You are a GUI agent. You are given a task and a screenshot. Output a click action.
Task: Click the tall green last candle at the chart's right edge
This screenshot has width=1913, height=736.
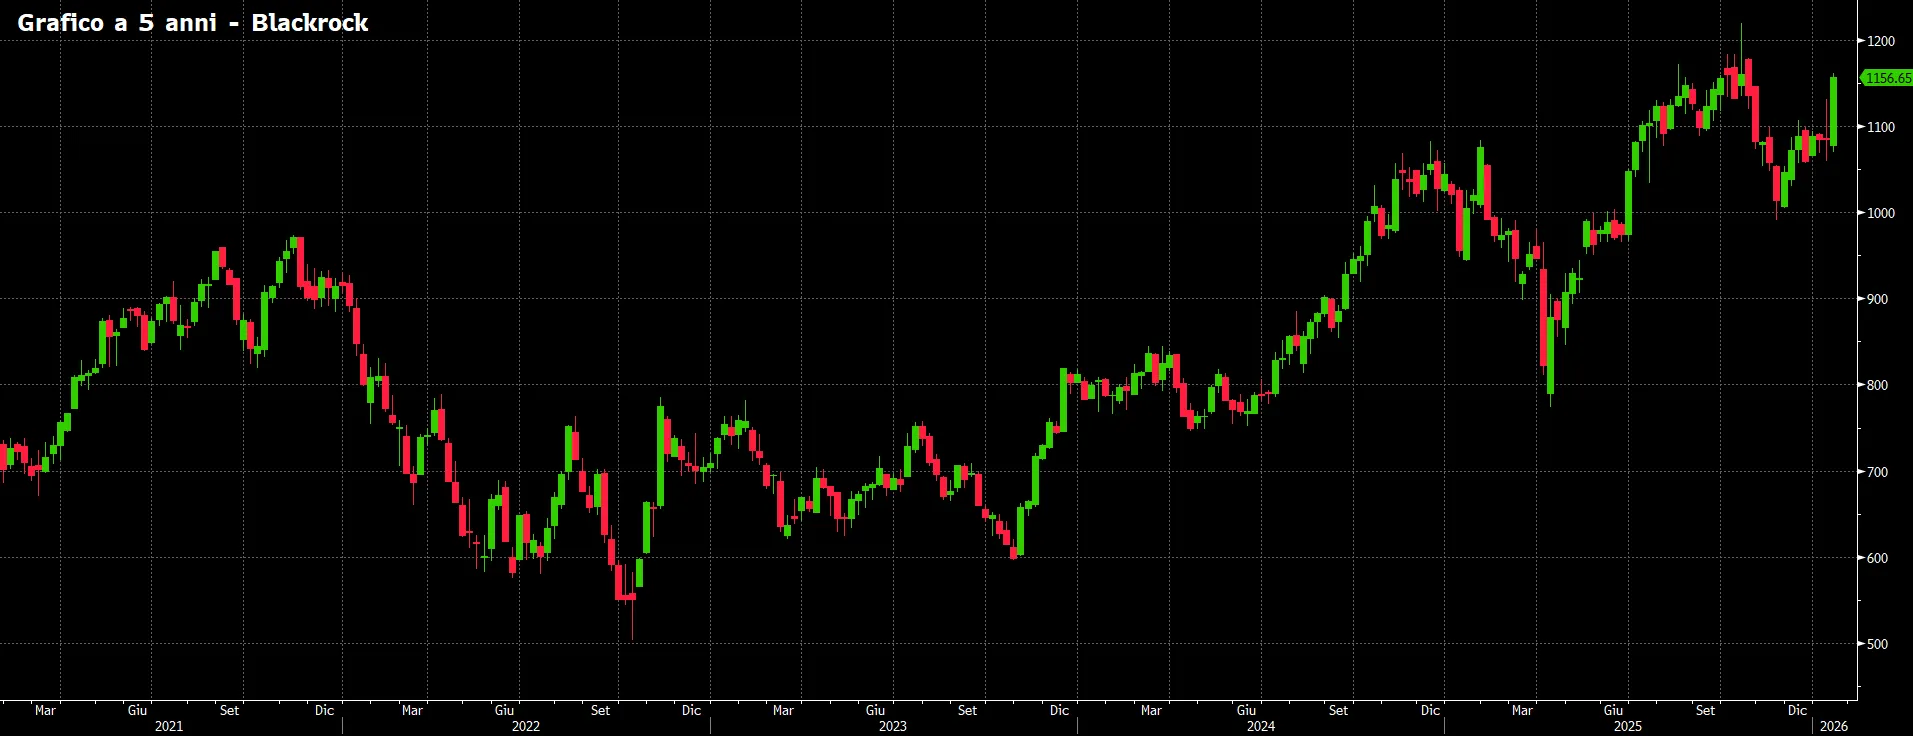coord(1834,111)
